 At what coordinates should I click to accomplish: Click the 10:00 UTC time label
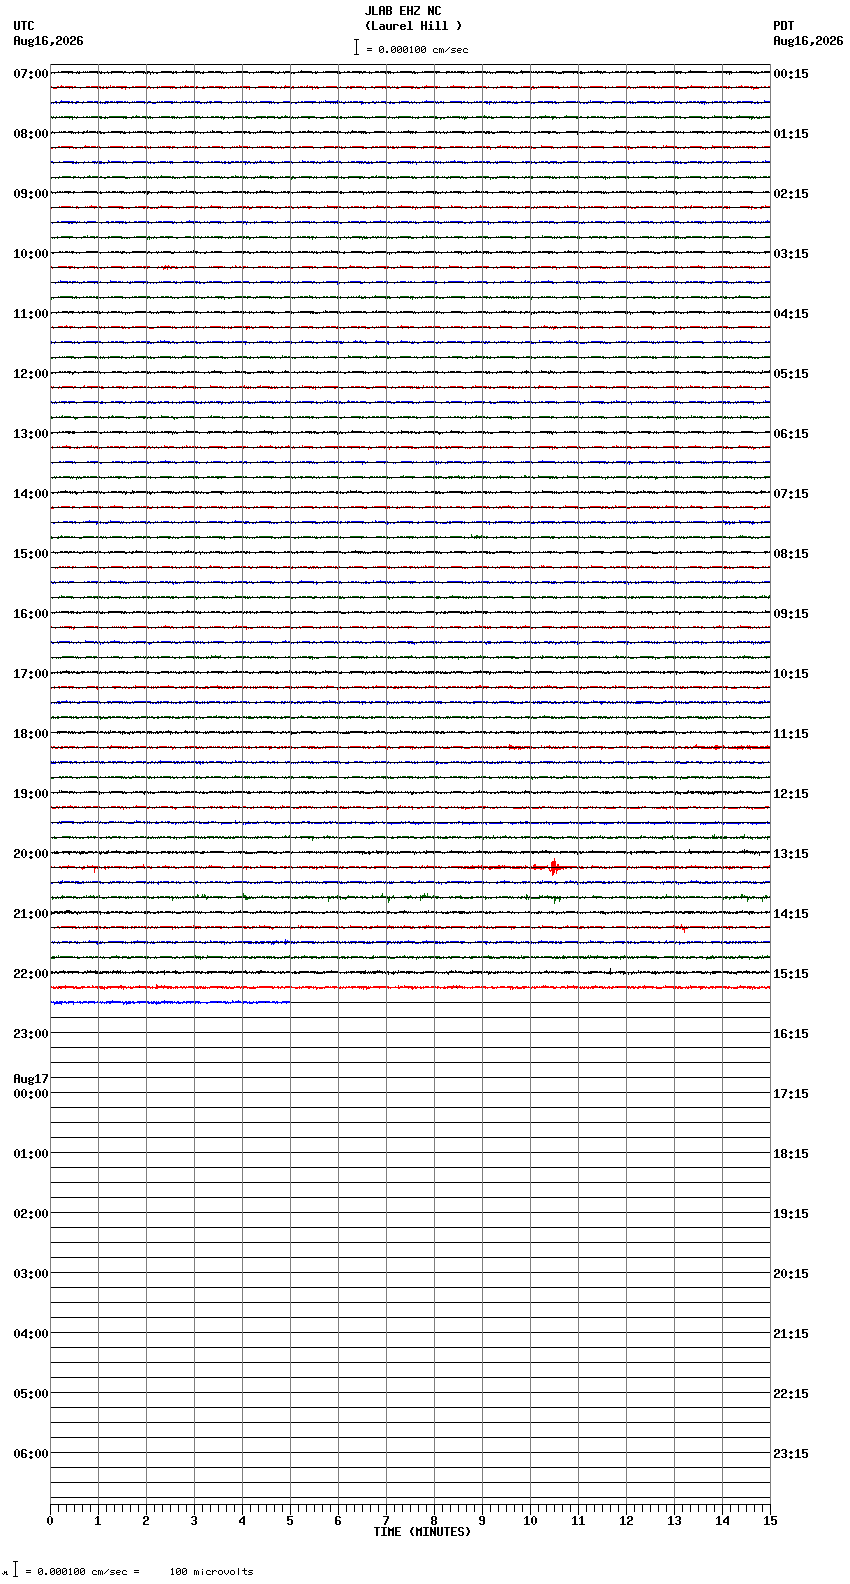31,254
